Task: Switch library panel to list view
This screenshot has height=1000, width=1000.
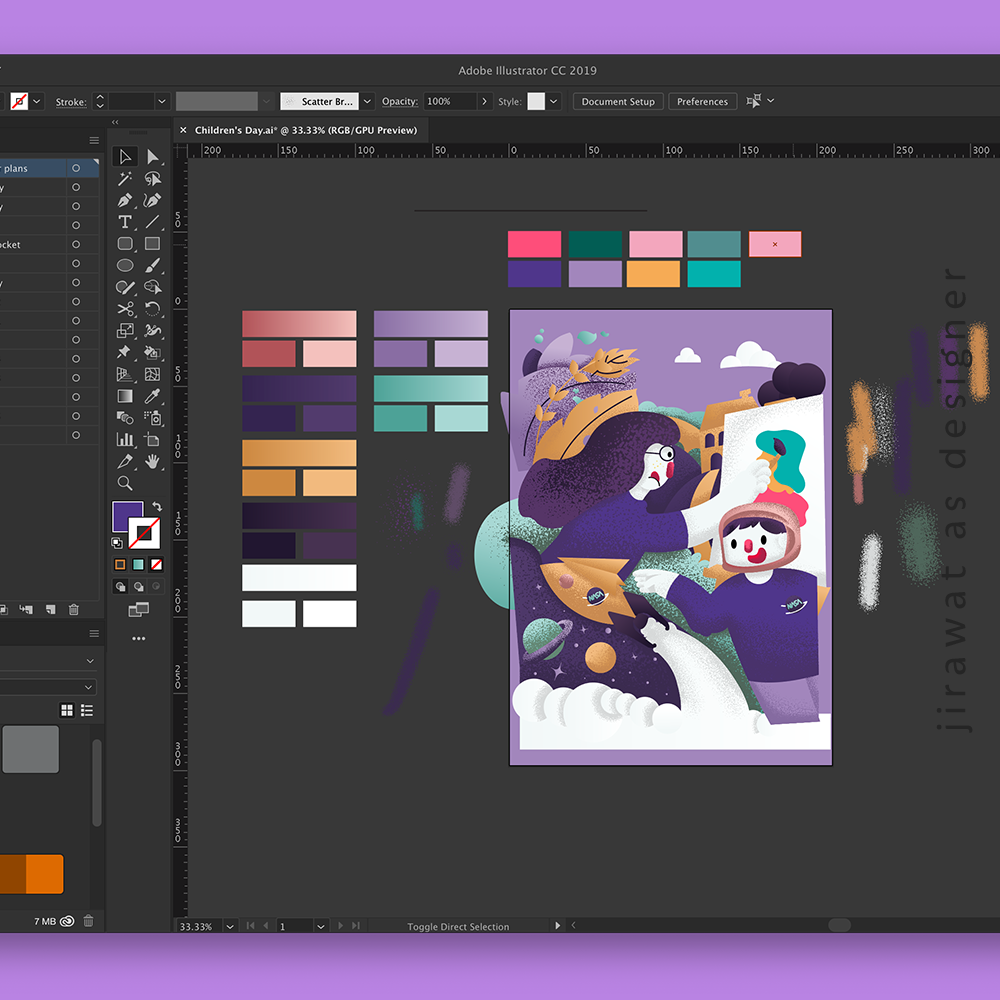Action: (87, 710)
